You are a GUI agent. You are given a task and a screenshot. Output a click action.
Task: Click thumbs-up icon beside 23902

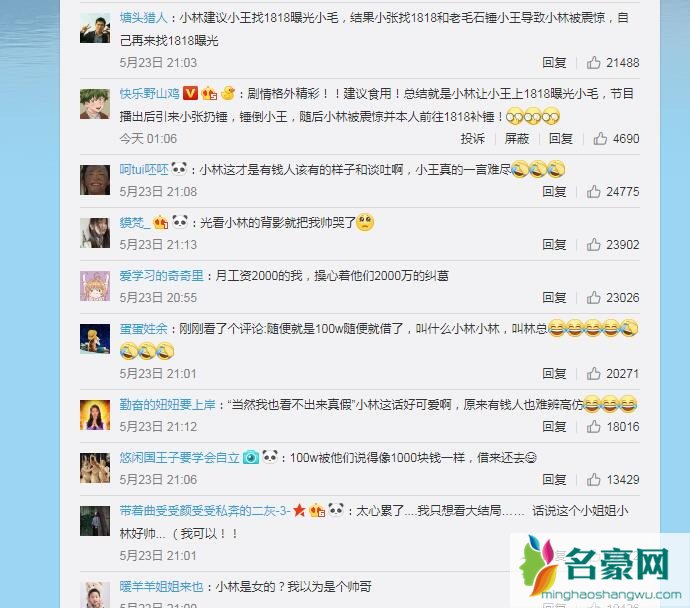pyautogui.click(x=593, y=245)
